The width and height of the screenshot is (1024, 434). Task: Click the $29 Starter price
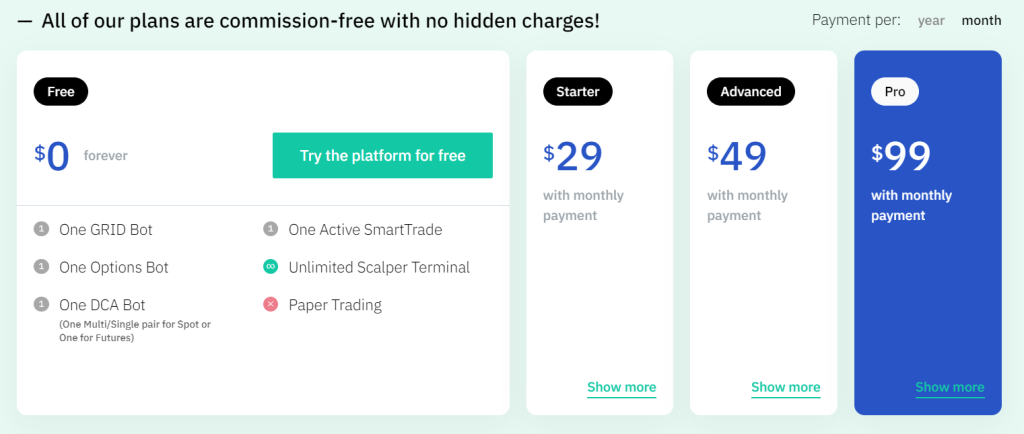(573, 157)
